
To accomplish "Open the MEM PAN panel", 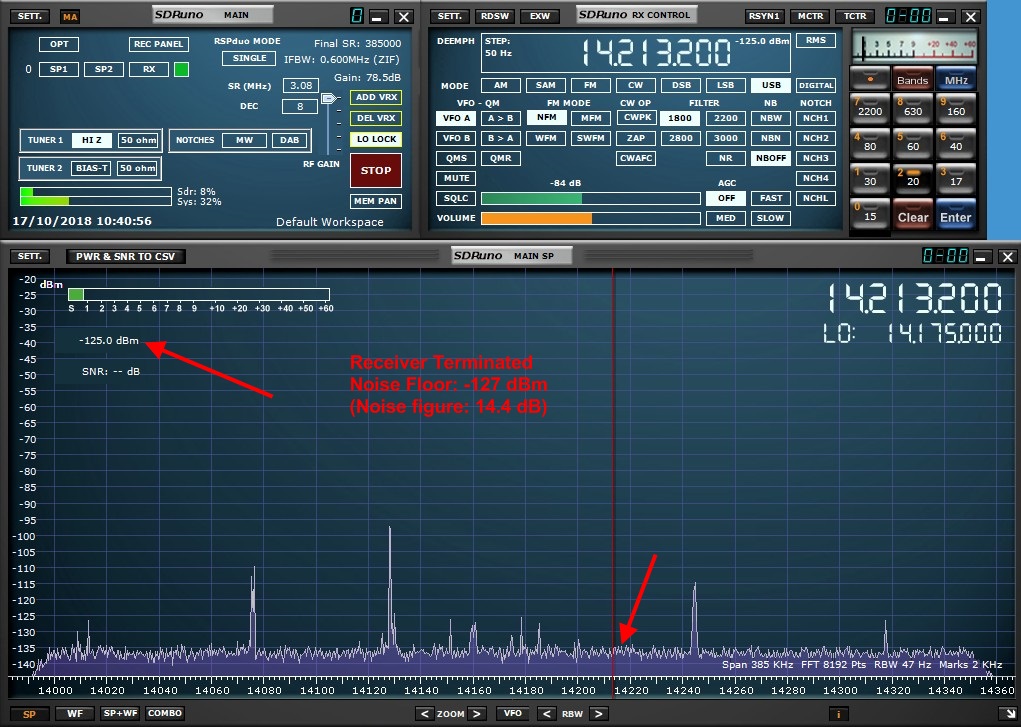I will coord(376,201).
